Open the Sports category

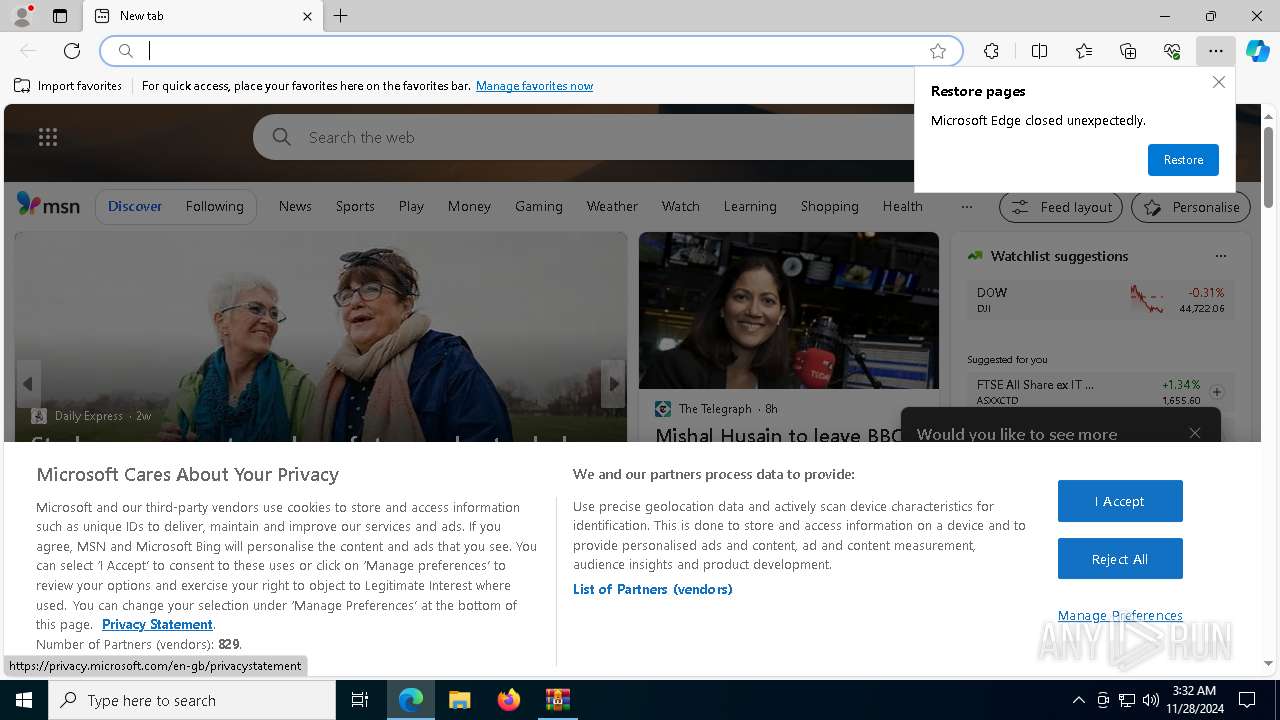355,206
